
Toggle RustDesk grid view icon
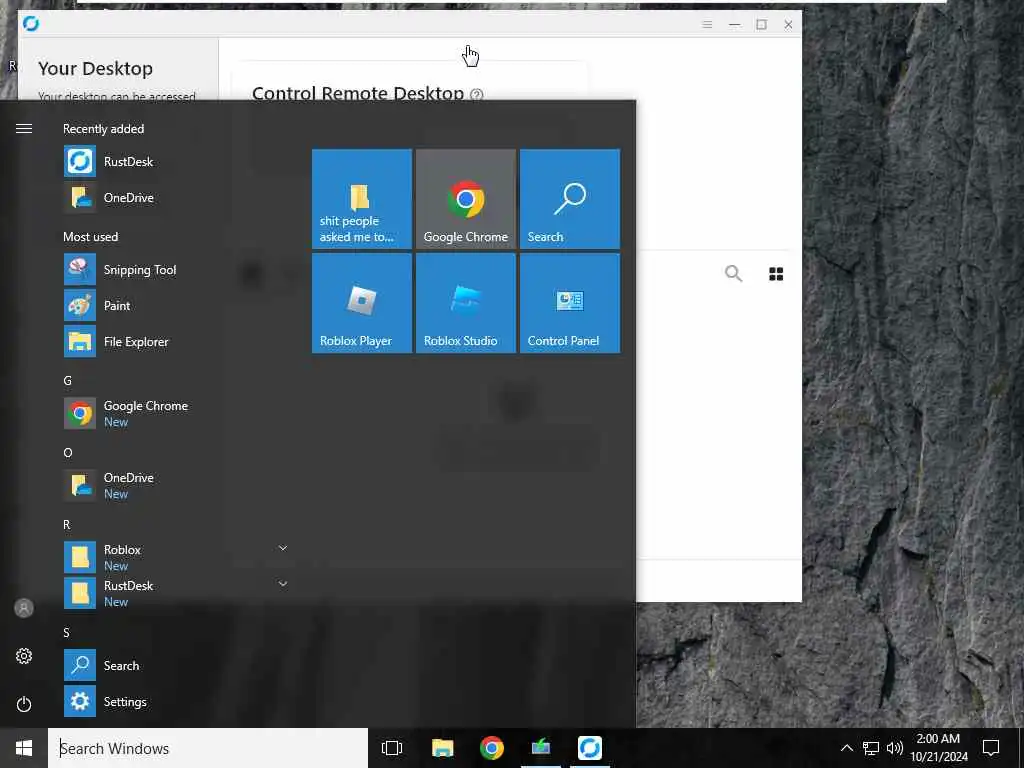point(776,274)
